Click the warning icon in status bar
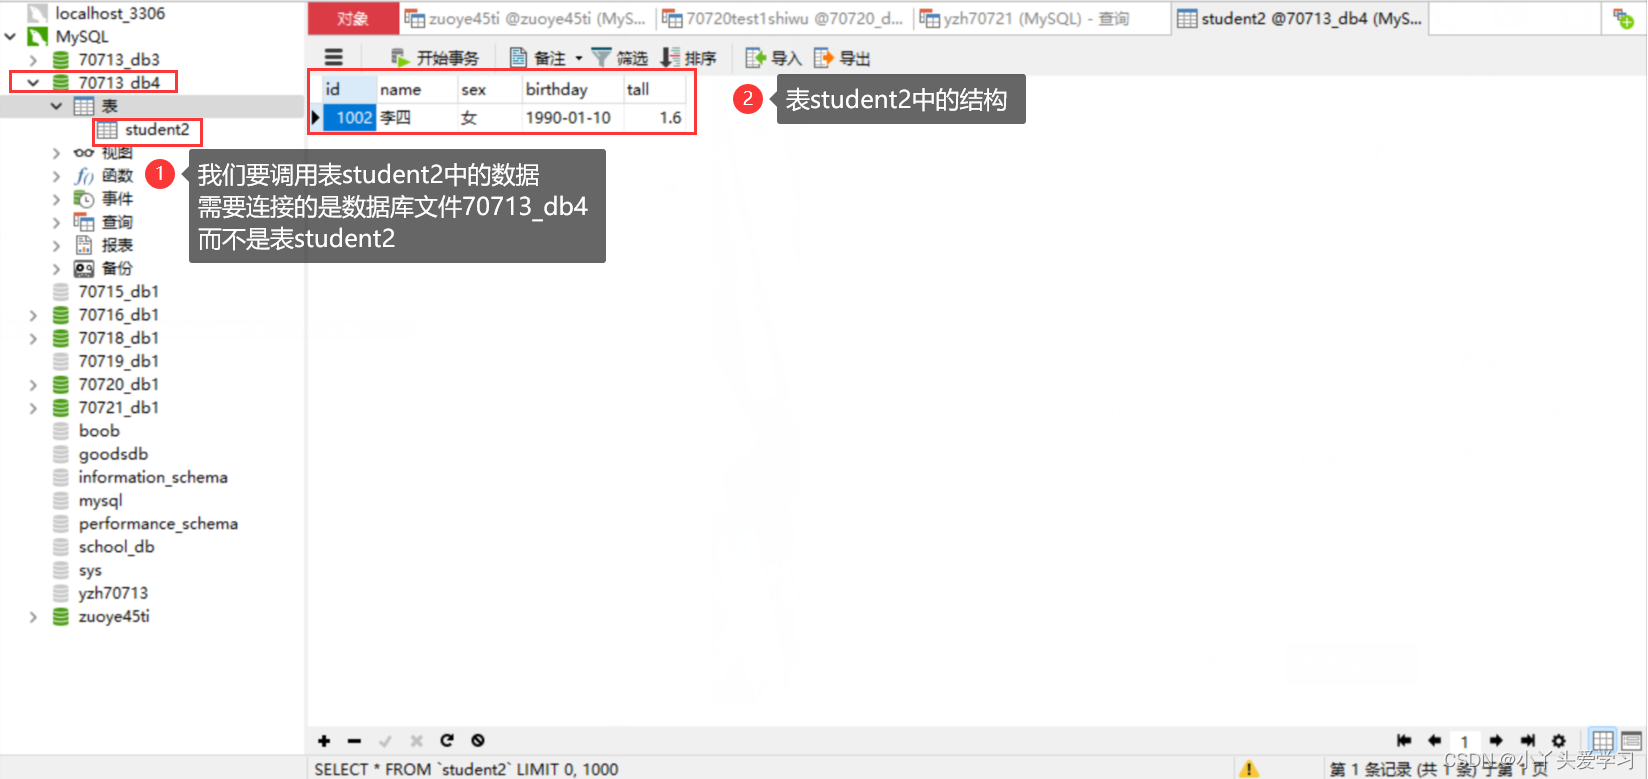Image resolution: width=1648 pixels, height=779 pixels. point(1249,768)
